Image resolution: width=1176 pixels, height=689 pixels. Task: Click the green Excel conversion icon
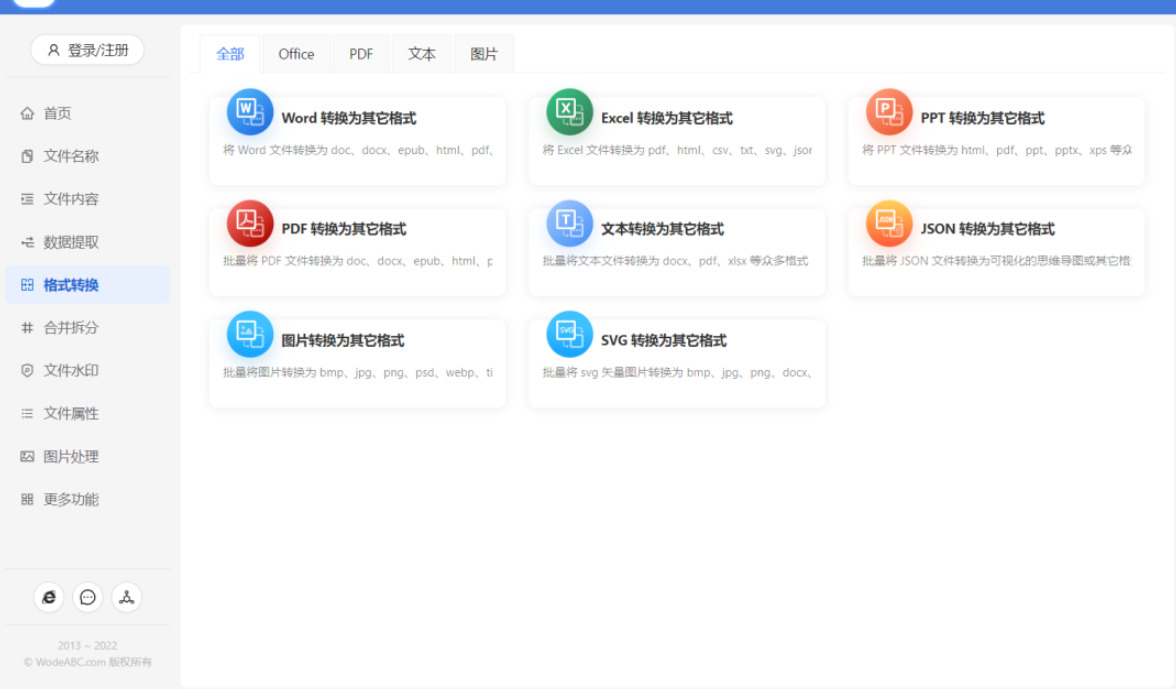click(569, 112)
